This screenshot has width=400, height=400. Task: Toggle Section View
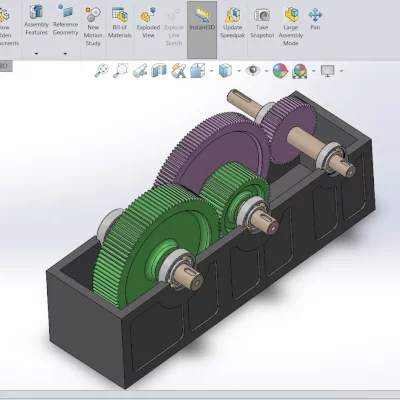click(x=159, y=71)
